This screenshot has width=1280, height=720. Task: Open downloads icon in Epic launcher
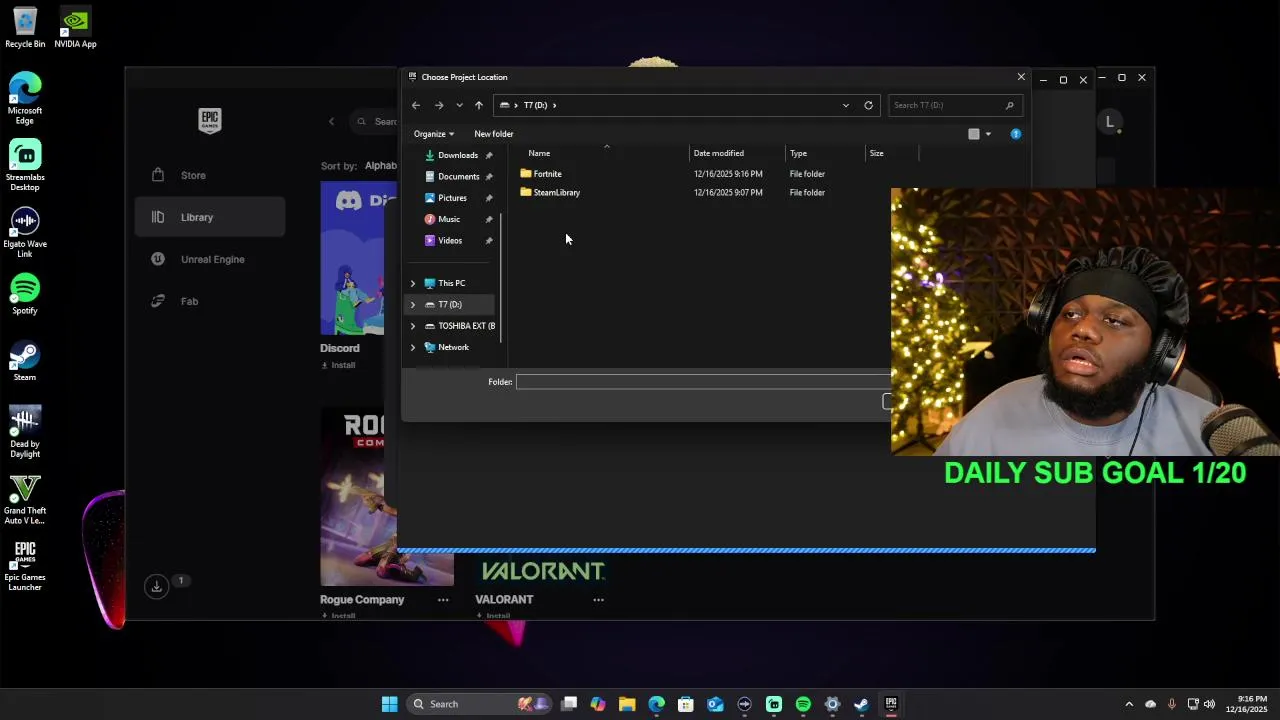(x=156, y=586)
